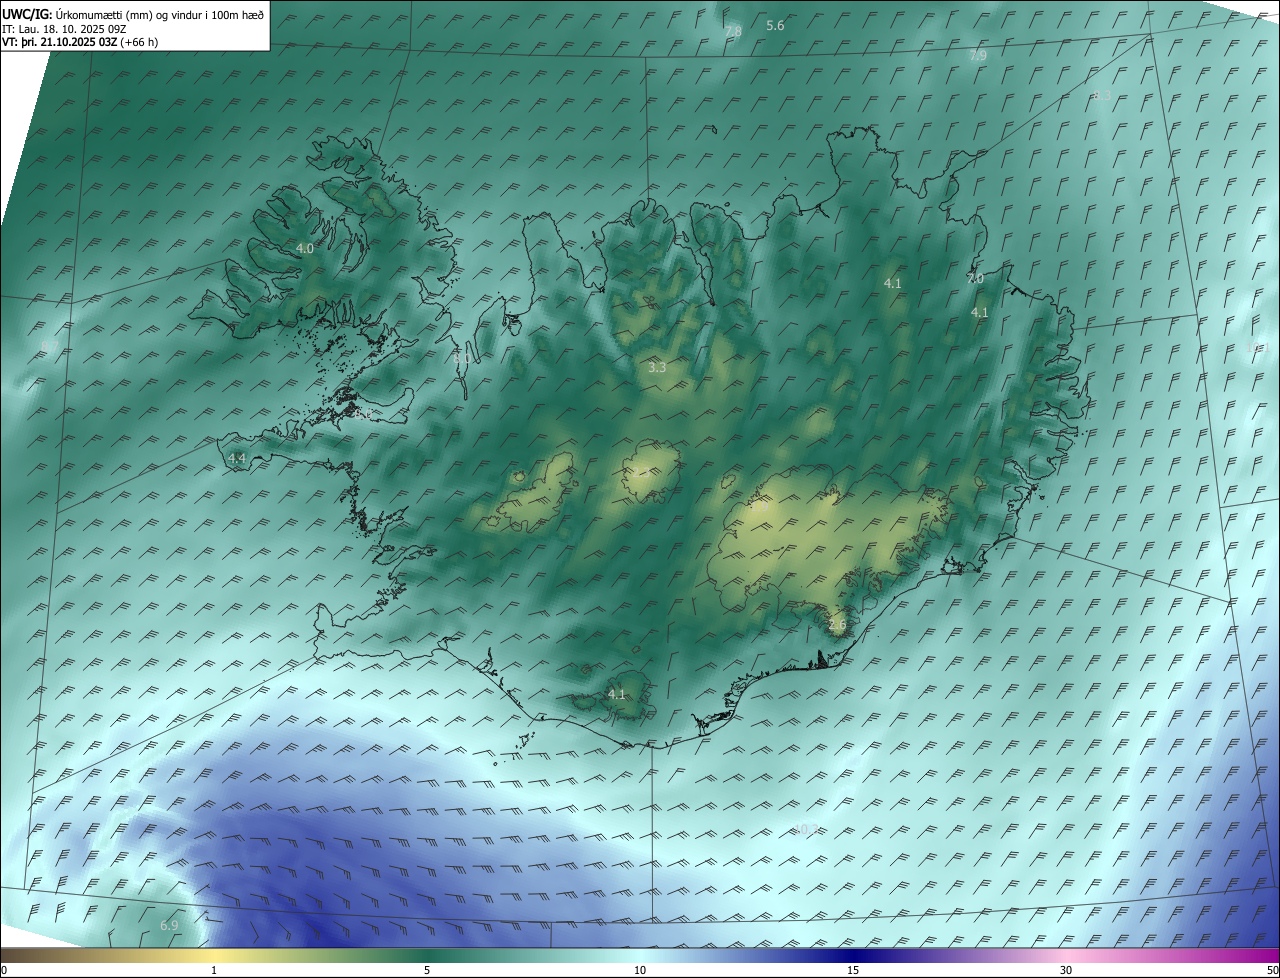Click the 4.4 value label on the map

(237, 458)
